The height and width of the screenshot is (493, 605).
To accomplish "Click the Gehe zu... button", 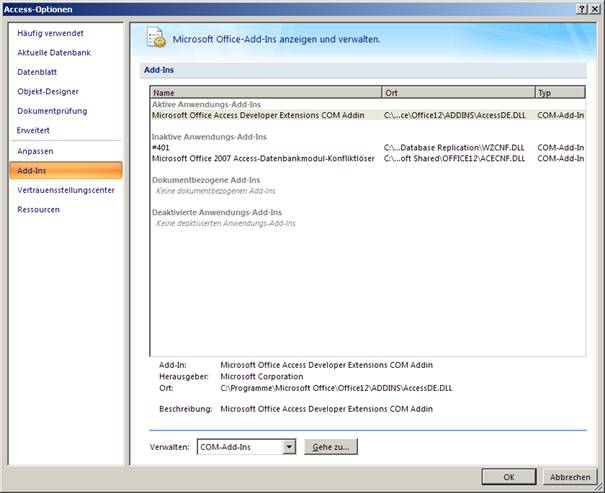I will click(x=331, y=447).
